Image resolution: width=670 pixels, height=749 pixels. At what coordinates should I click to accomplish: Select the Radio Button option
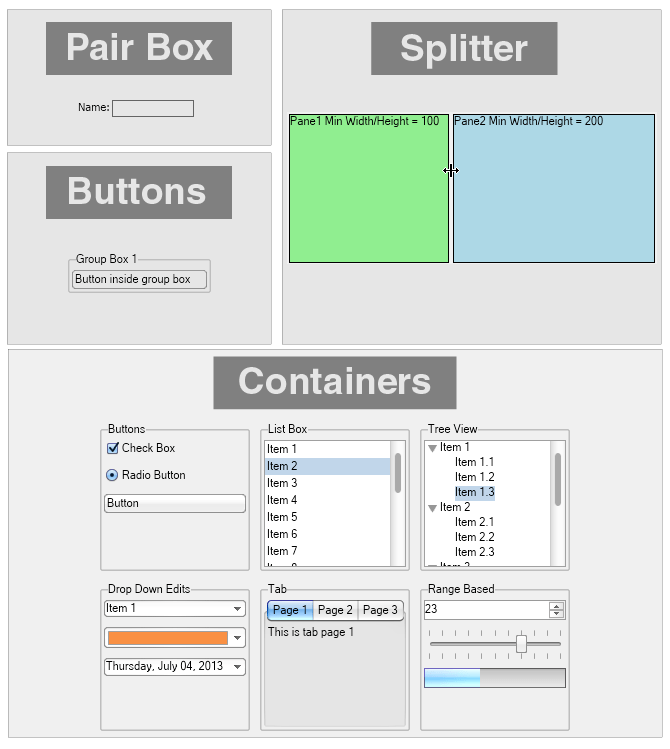click(112, 475)
